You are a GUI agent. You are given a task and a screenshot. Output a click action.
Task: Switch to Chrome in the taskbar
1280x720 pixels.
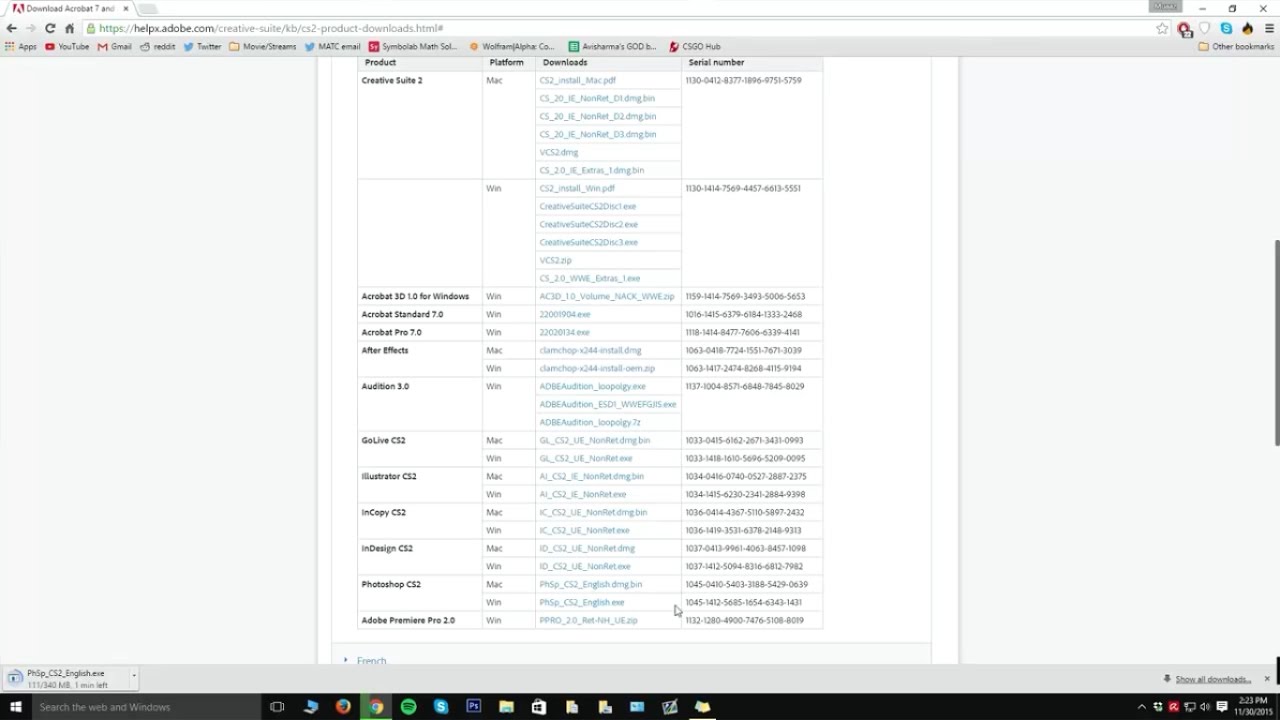tap(376, 707)
